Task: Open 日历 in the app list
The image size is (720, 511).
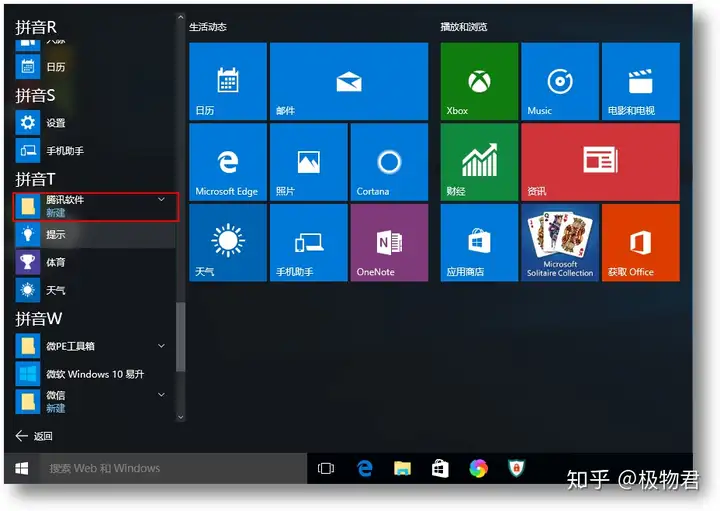Action: 94,67
